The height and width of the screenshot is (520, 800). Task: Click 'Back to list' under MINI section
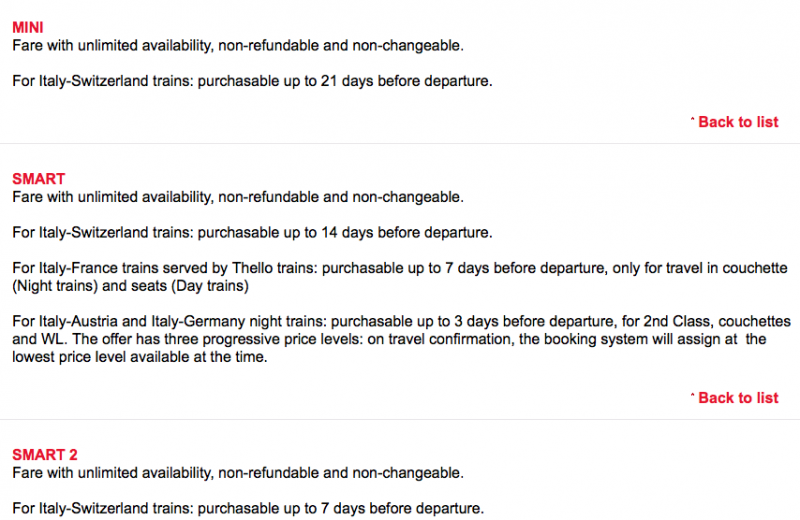click(738, 122)
